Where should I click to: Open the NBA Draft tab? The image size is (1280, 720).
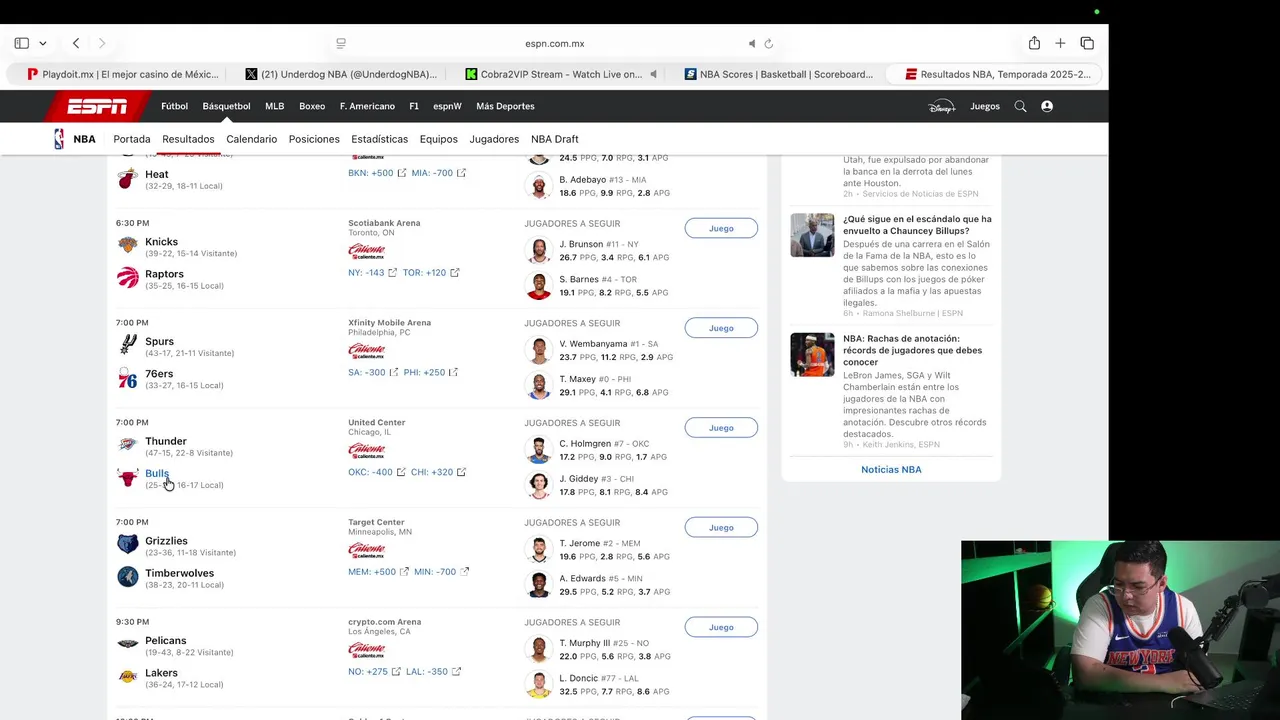pyautogui.click(x=555, y=139)
